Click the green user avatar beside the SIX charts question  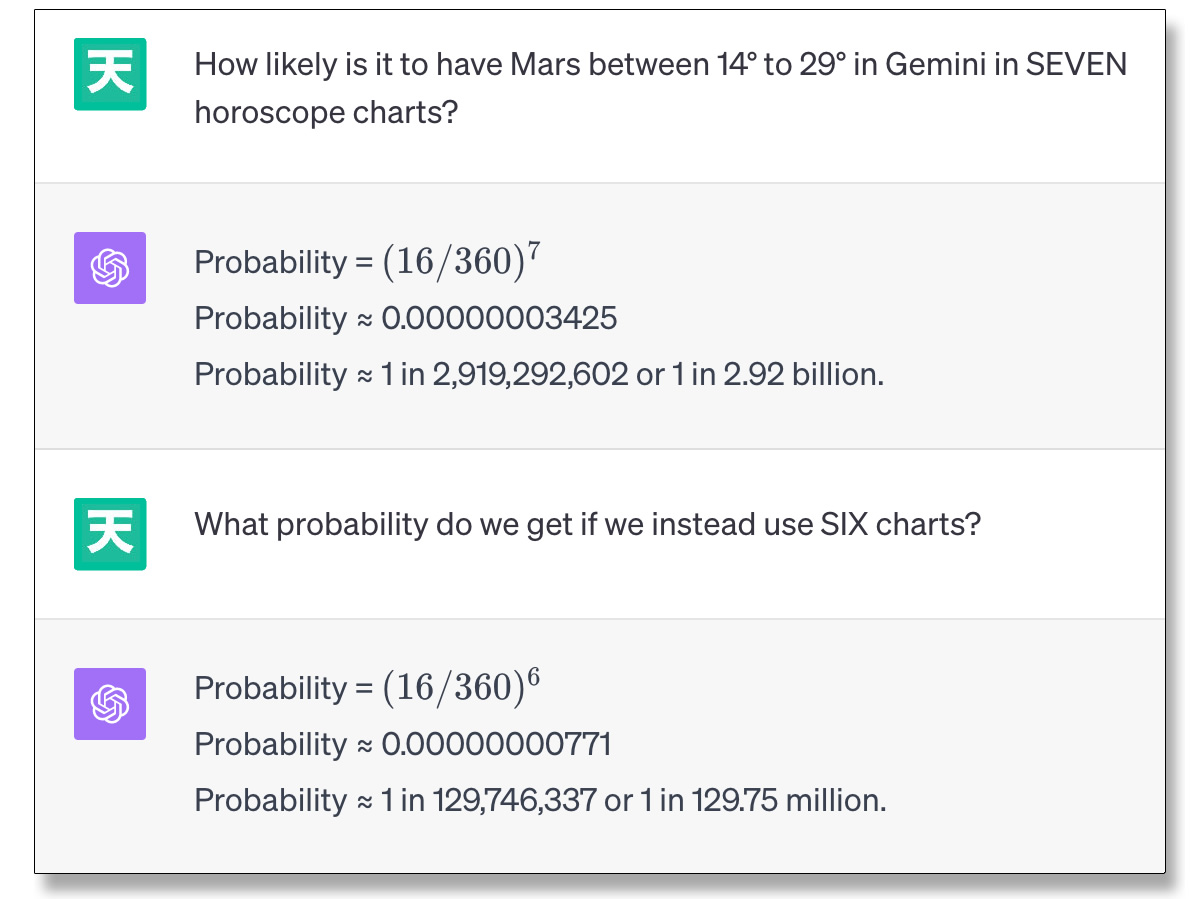[110, 534]
